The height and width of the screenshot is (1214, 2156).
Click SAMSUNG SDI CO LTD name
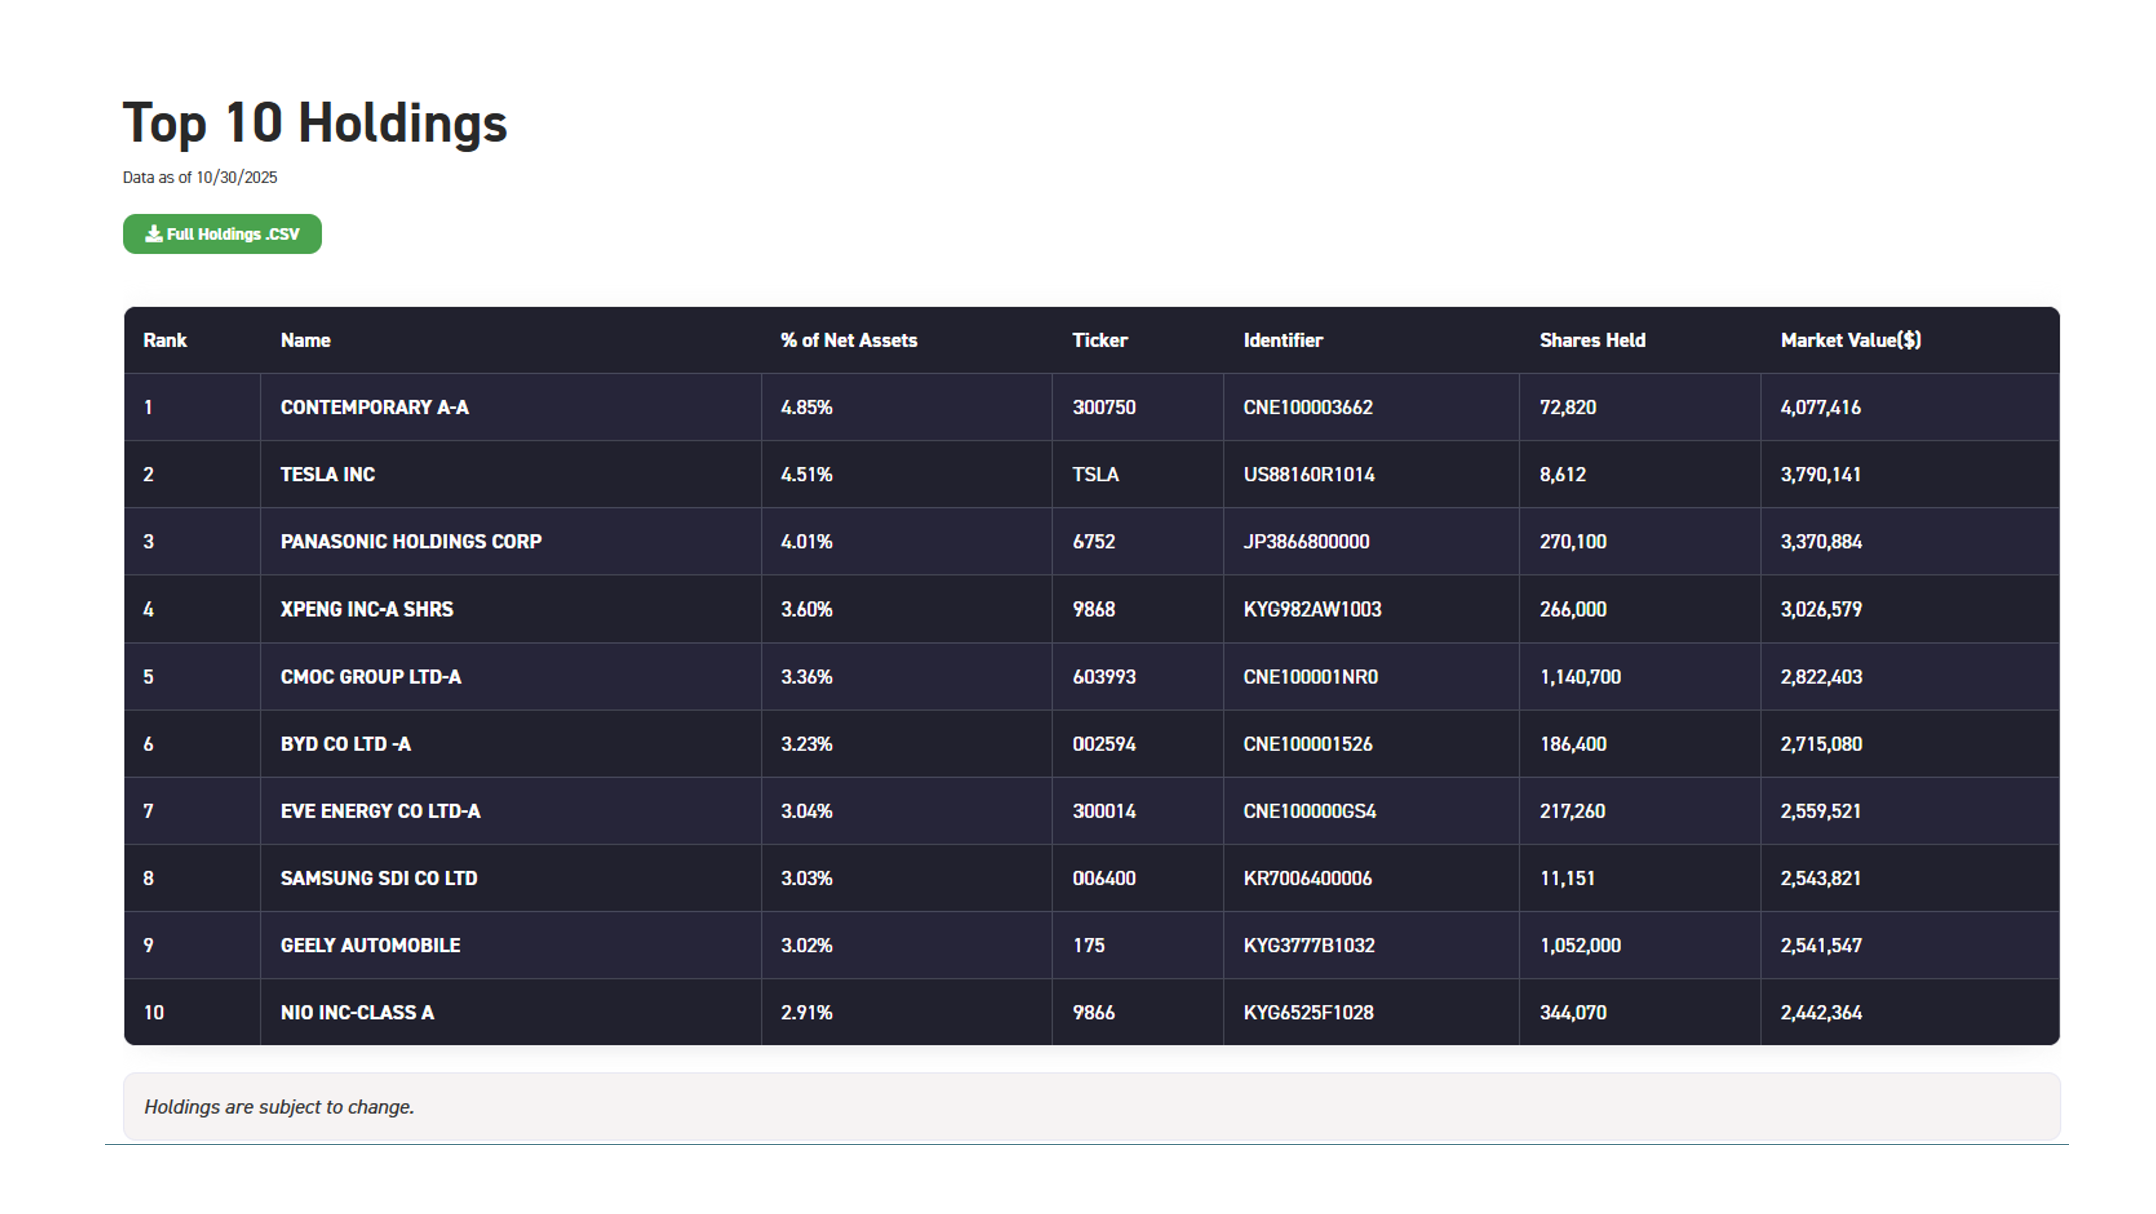(x=378, y=878)
